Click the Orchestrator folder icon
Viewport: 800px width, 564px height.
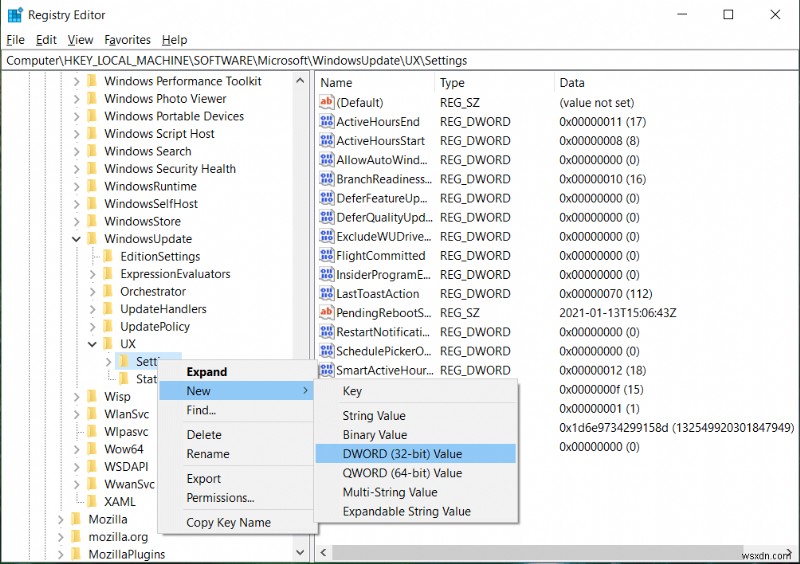click(x=108, y=291)
